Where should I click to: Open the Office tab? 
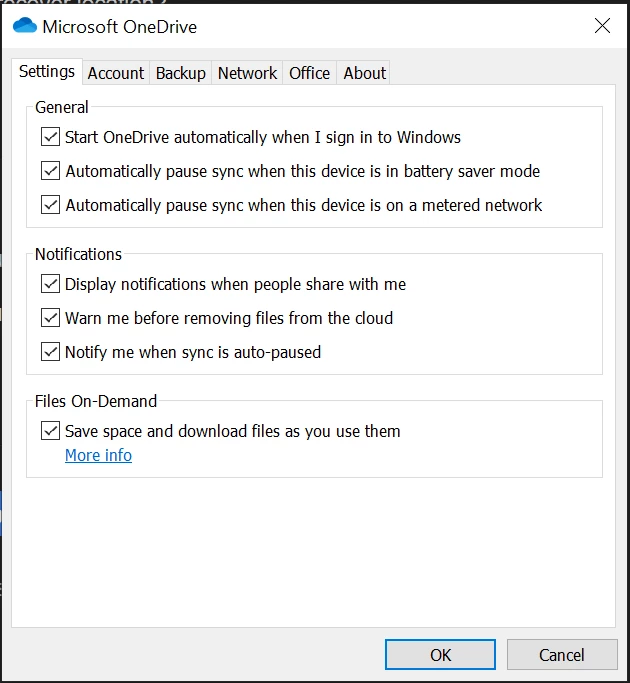(309, 73)
